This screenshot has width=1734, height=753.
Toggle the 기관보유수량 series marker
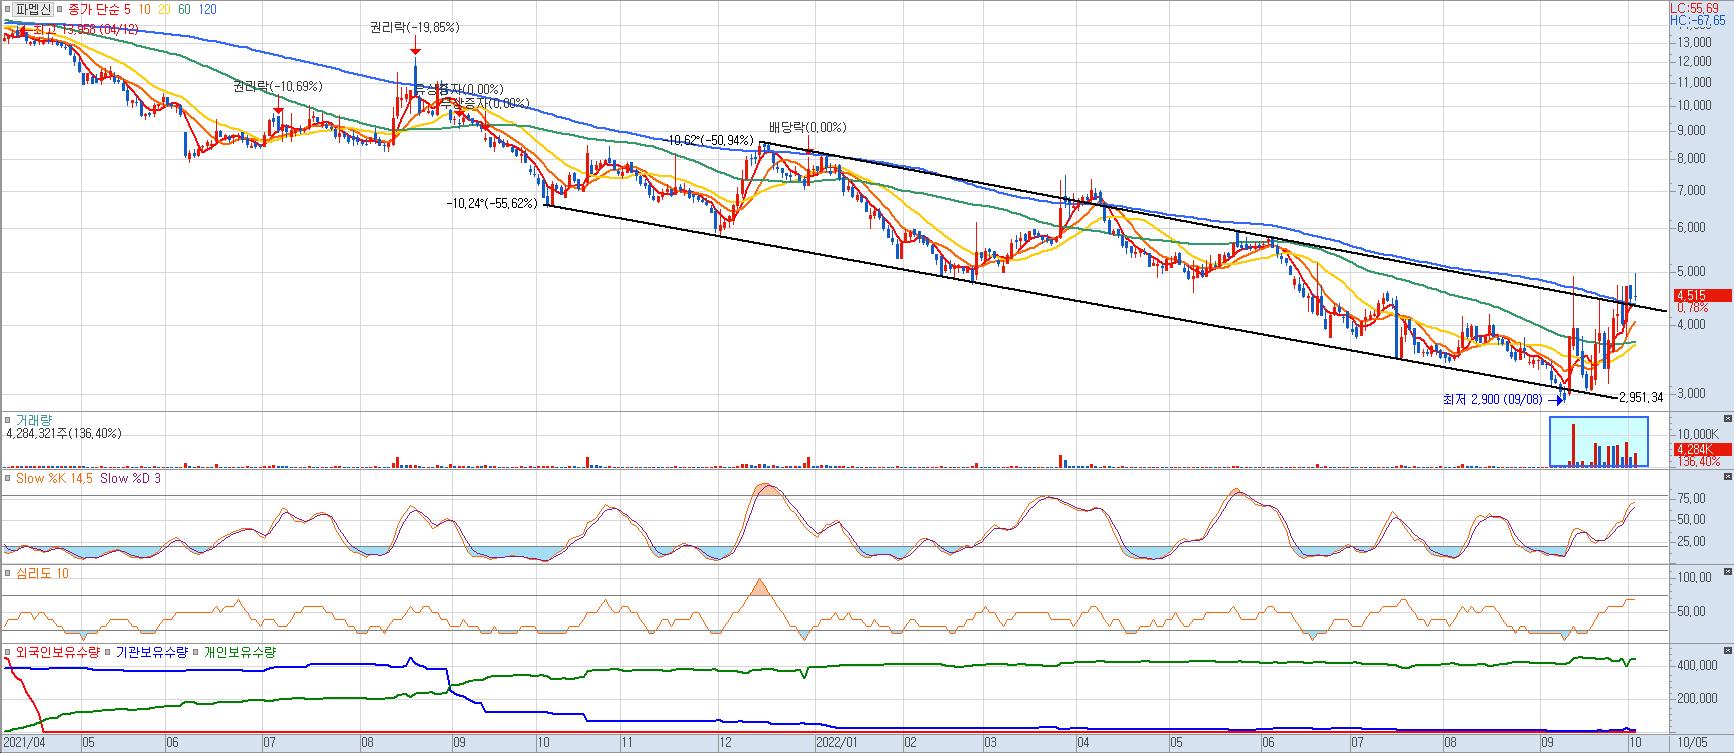110,653
